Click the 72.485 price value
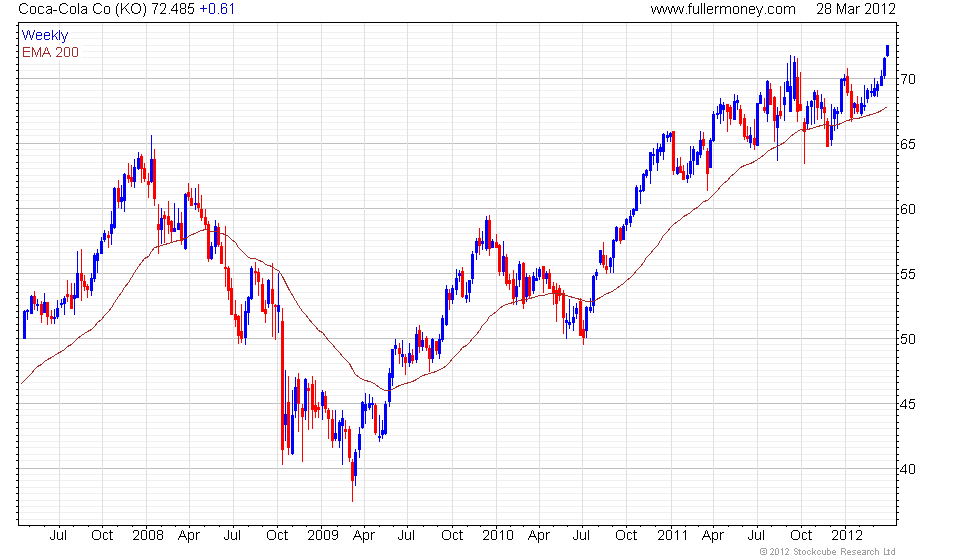This screenshot has height=560, width=980. [172, 9]
